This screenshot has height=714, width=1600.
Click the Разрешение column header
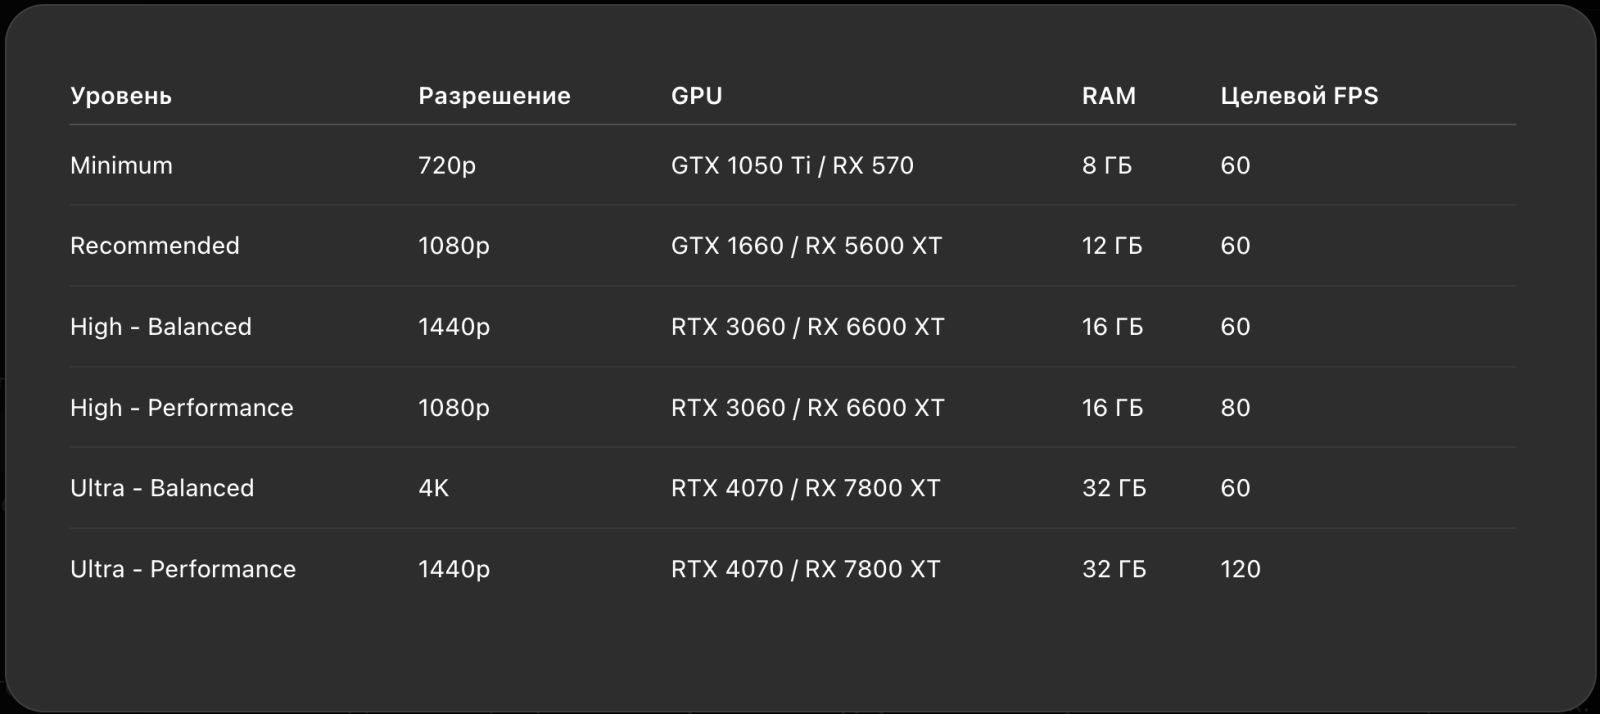coord(494,96)
